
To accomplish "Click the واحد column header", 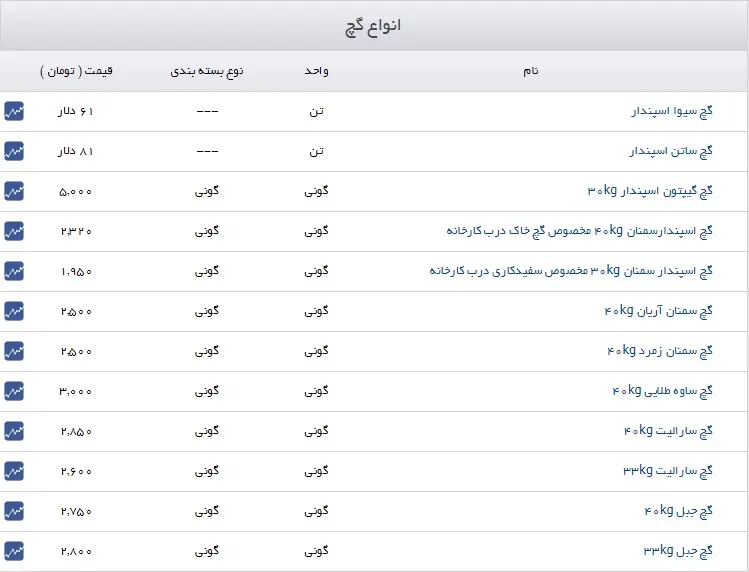I will click(x=316, y=71).
